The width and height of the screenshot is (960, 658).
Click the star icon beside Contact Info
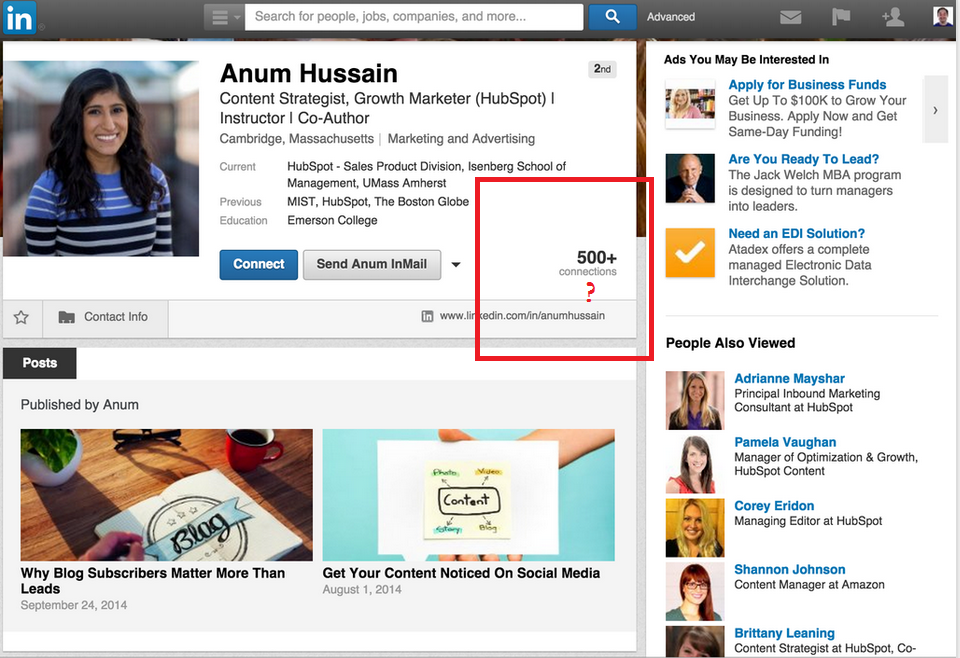click(21, 317)
